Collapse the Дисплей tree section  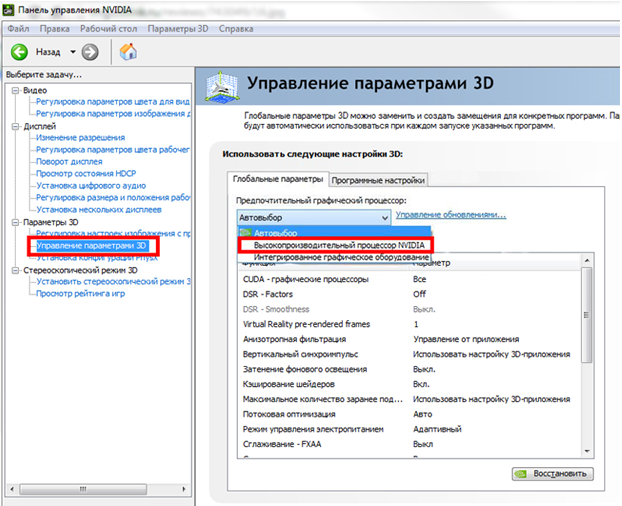15,127
